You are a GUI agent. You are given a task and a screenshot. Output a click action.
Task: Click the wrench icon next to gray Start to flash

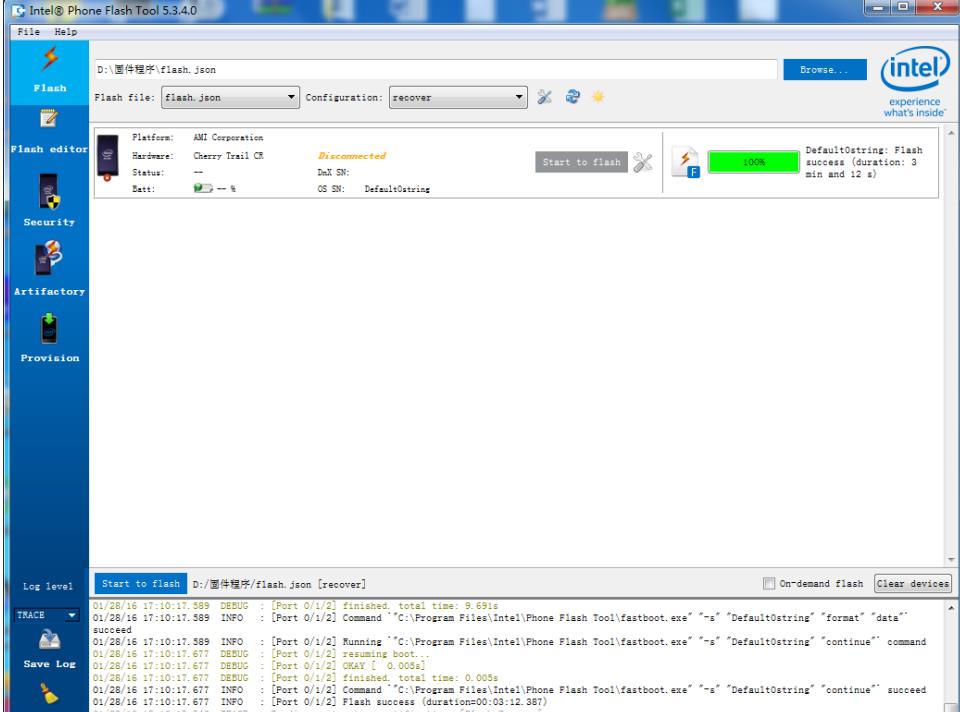642,162
